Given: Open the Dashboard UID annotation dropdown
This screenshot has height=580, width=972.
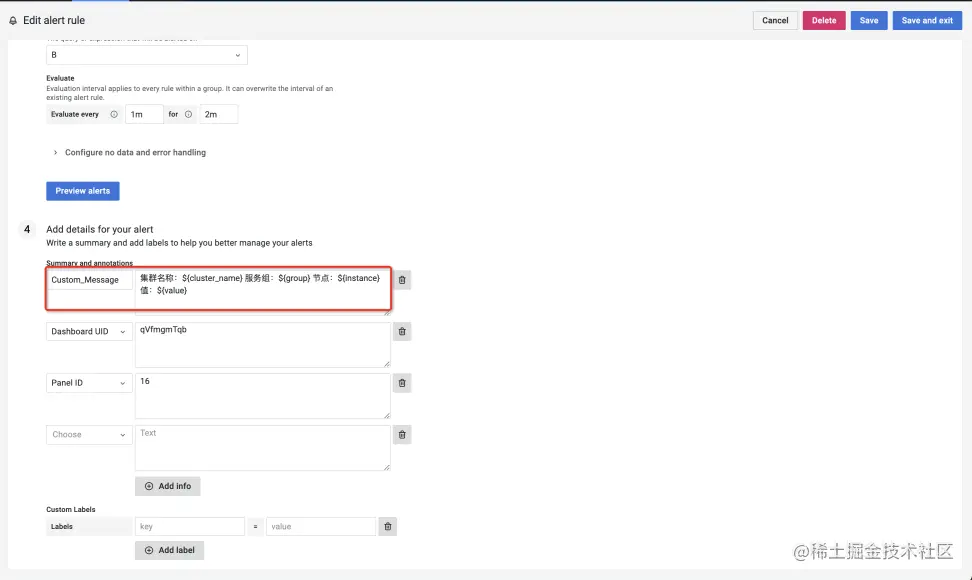Looking at the screenshot, I should point(89,332).
